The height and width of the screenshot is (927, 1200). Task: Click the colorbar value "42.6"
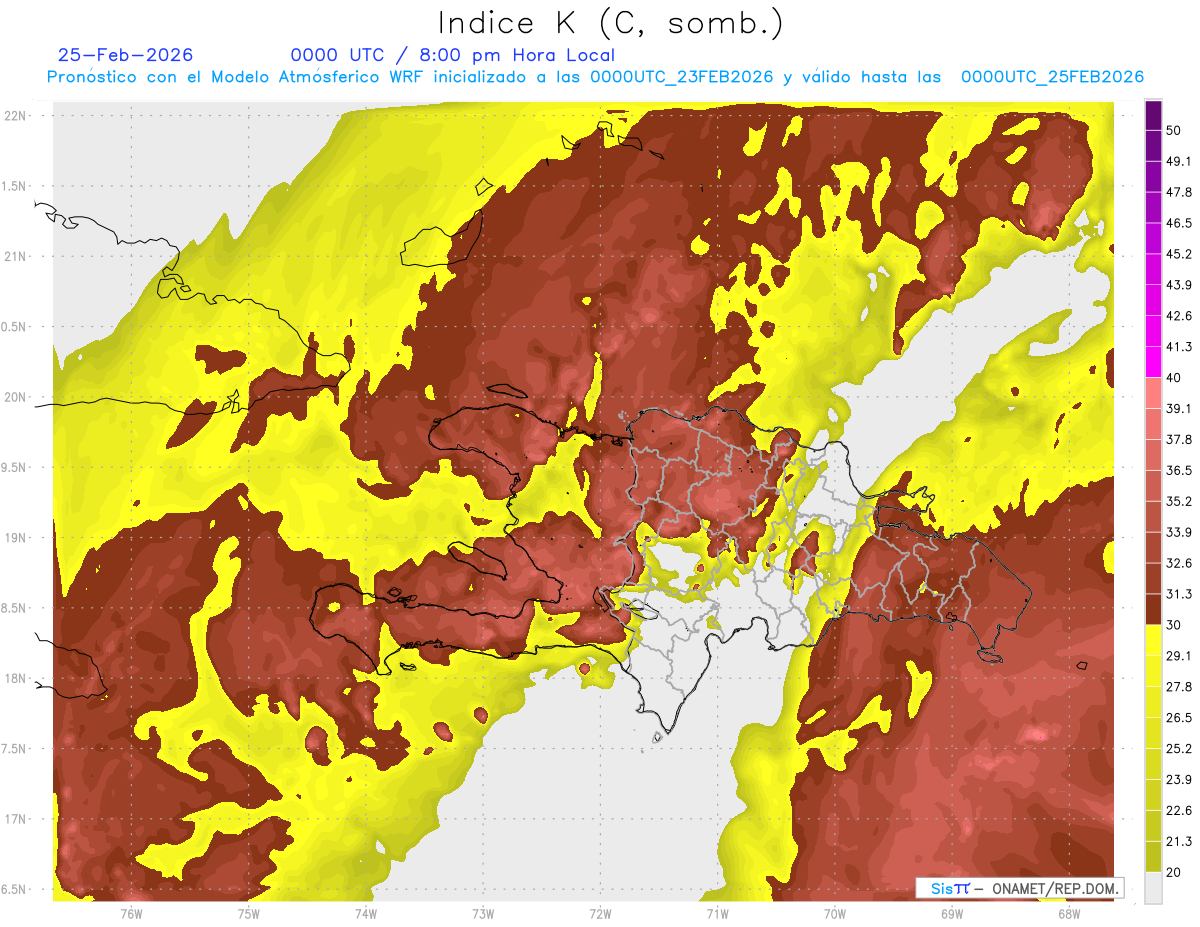(1179, 316)
